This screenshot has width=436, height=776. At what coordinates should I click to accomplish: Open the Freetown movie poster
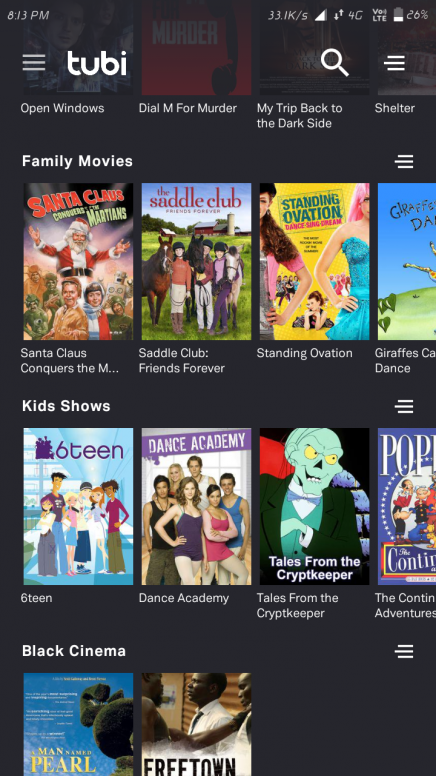point(196,725)
